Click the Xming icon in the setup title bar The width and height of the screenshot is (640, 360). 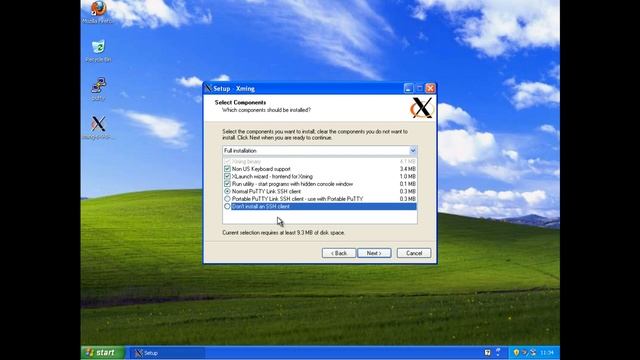coord(209,88)
